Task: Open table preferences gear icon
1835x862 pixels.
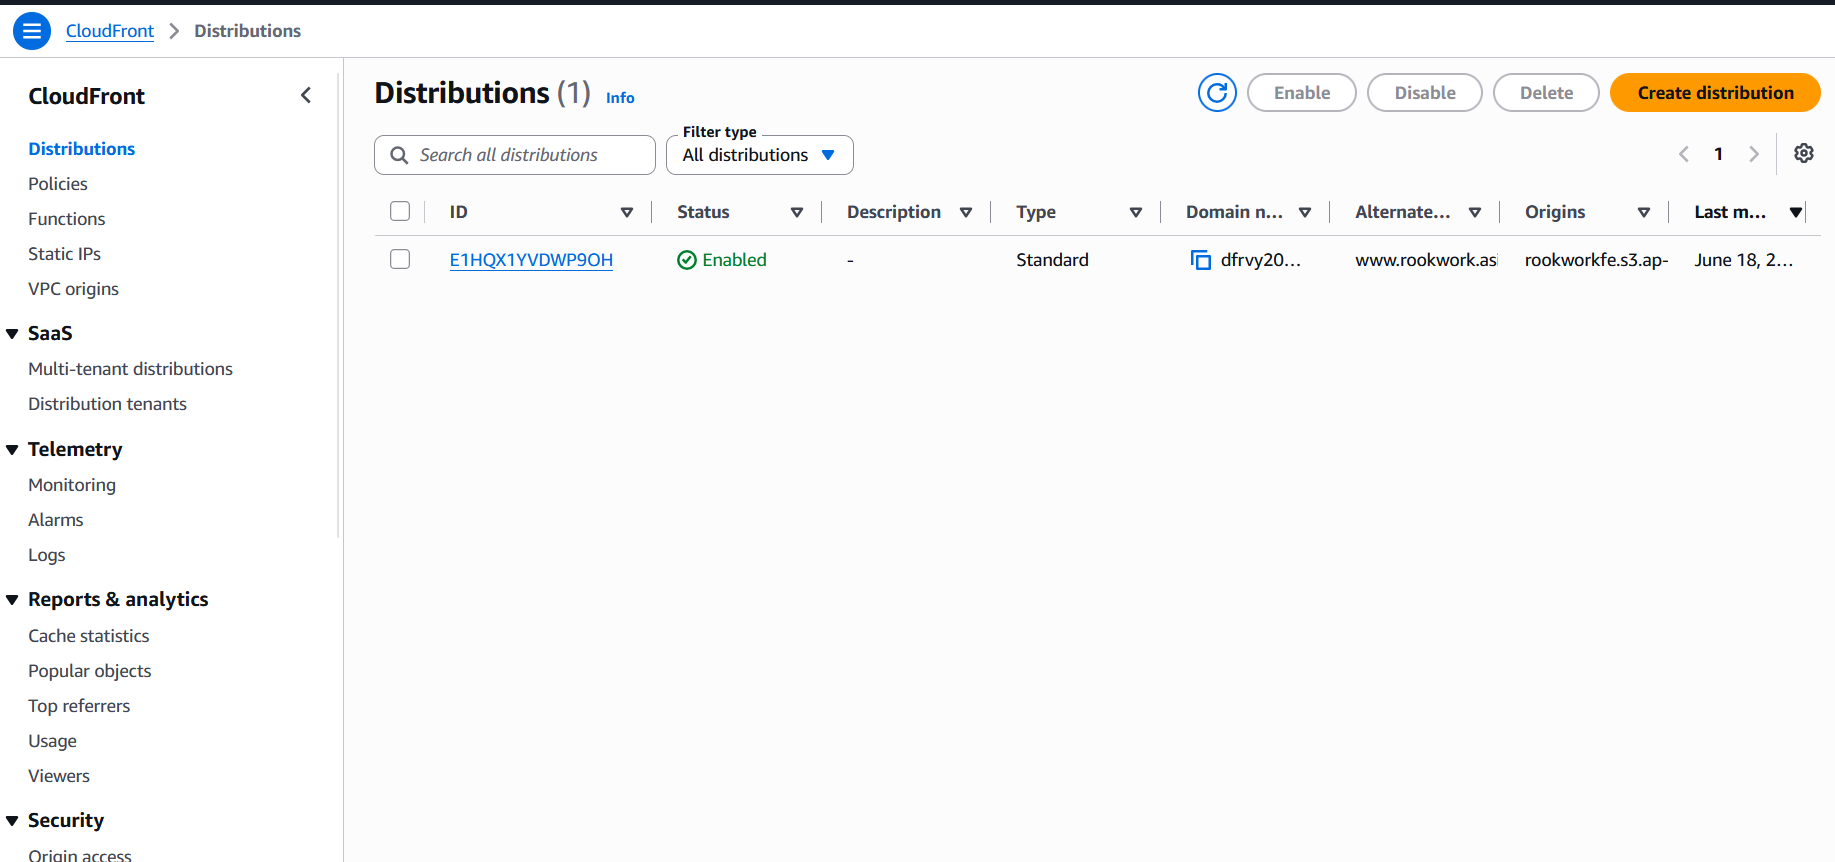Action: pos(1803,153)
